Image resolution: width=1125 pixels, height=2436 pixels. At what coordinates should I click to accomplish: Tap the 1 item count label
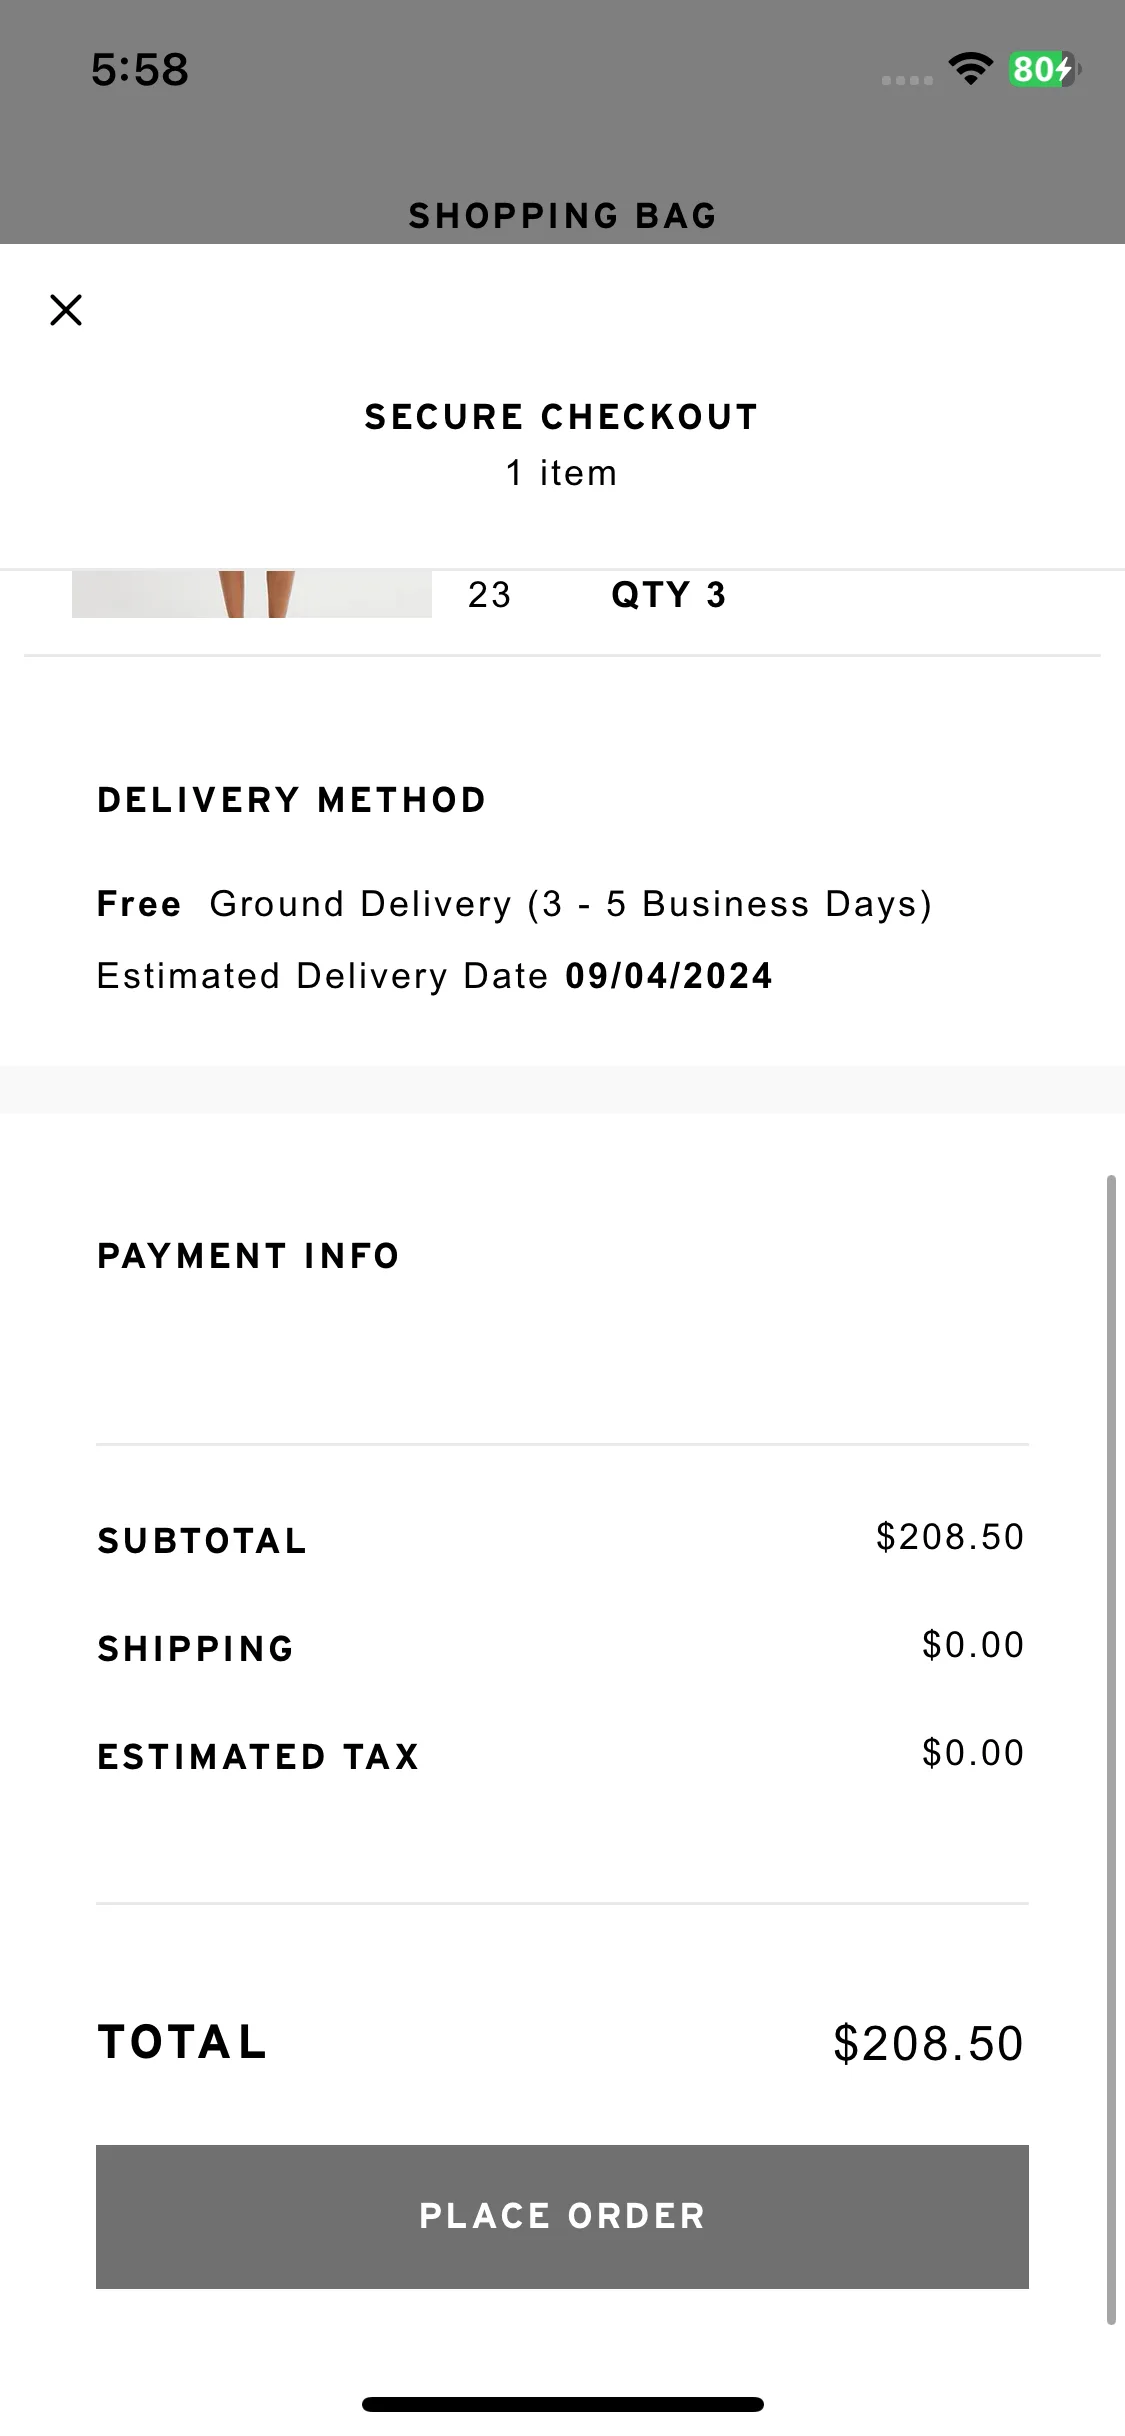pyautogui.click(x=562, y=473)
